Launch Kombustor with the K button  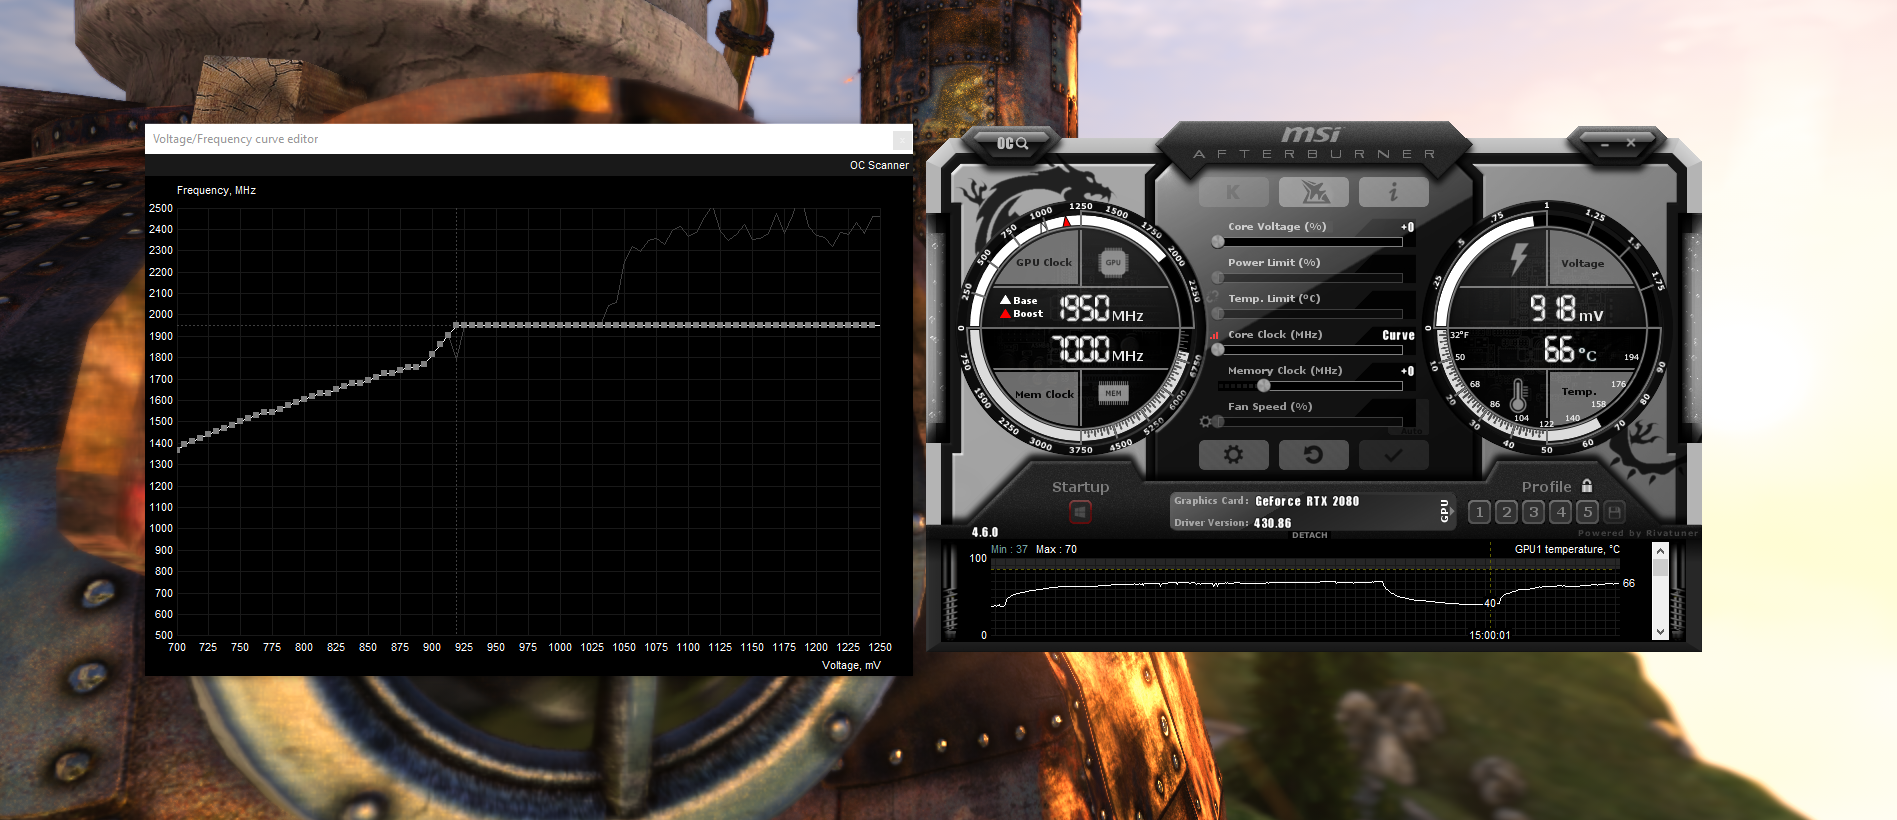click(1233, 191)
